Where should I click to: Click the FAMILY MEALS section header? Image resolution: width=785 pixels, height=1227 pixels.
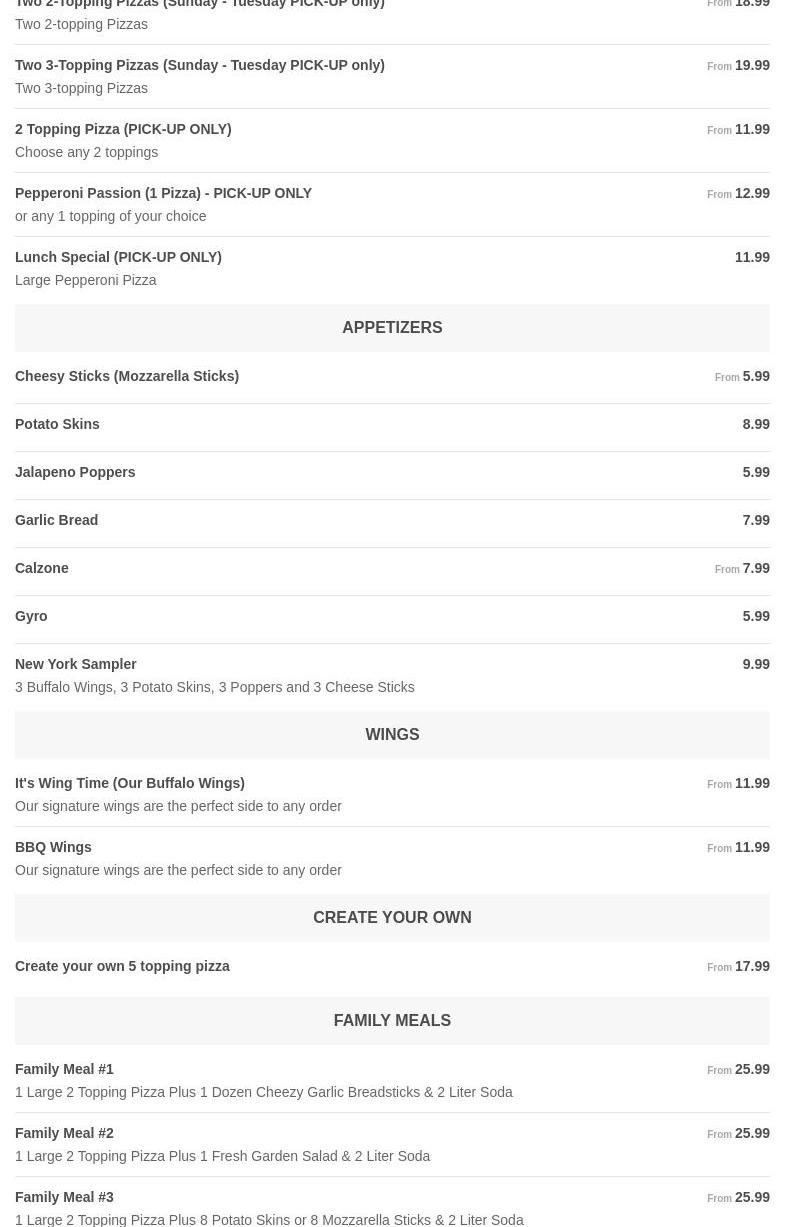coord(392,1020)
